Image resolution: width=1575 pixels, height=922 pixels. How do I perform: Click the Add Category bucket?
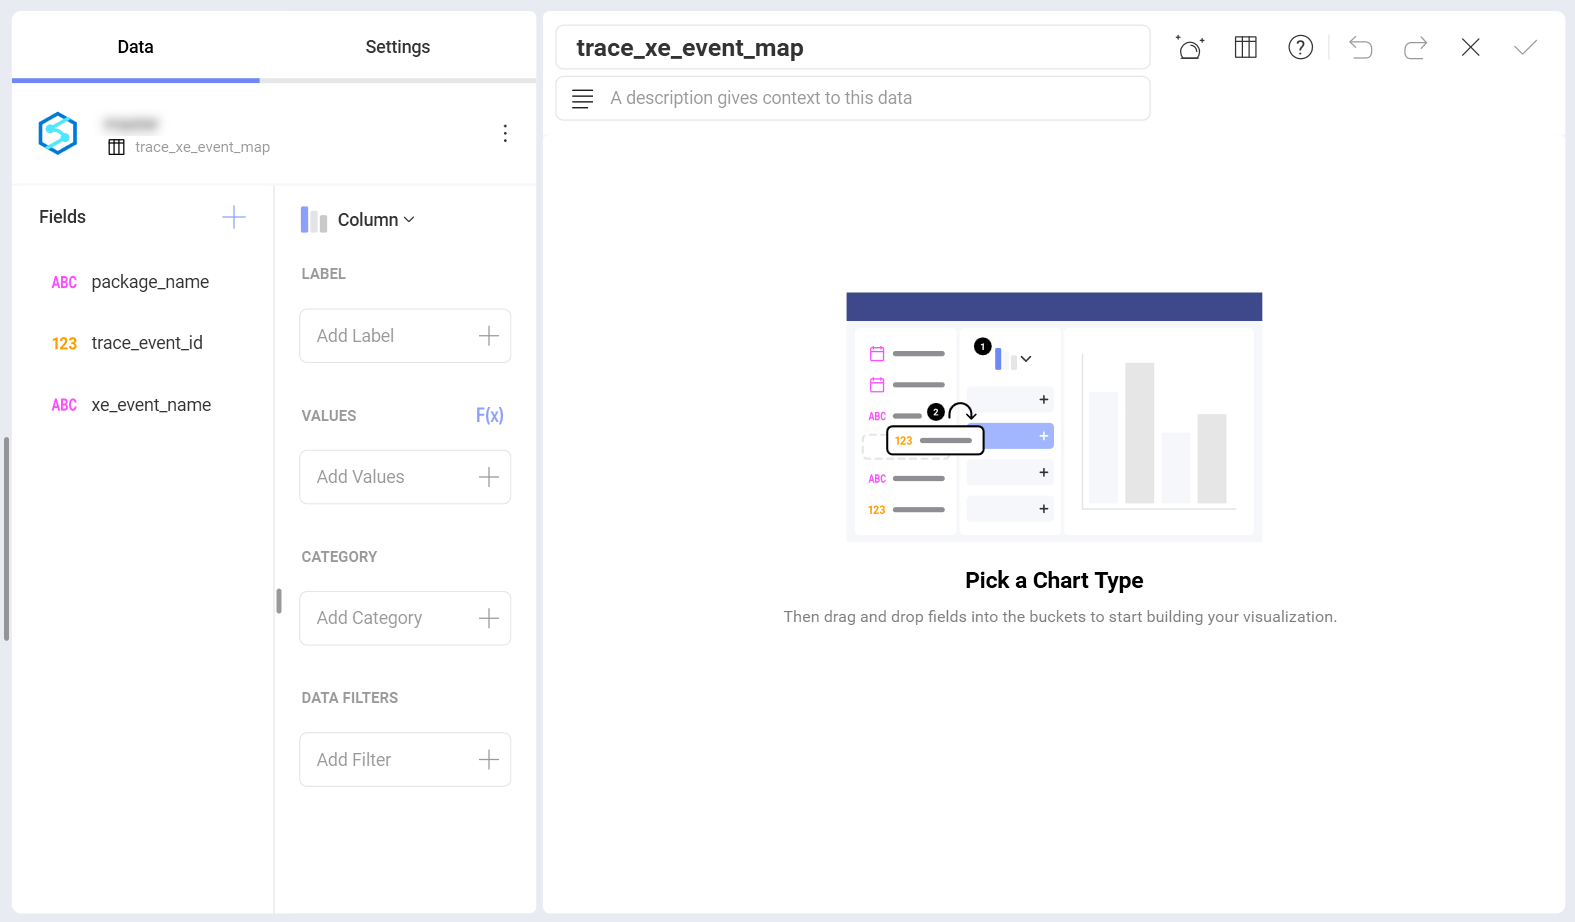coord(405,618)
